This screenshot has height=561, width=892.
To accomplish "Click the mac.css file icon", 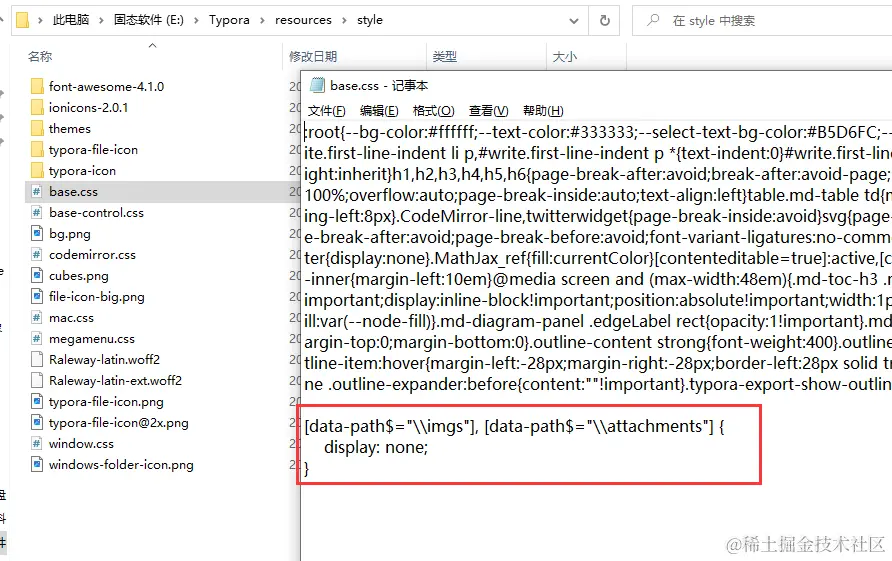I will click(x=37, y=318).
